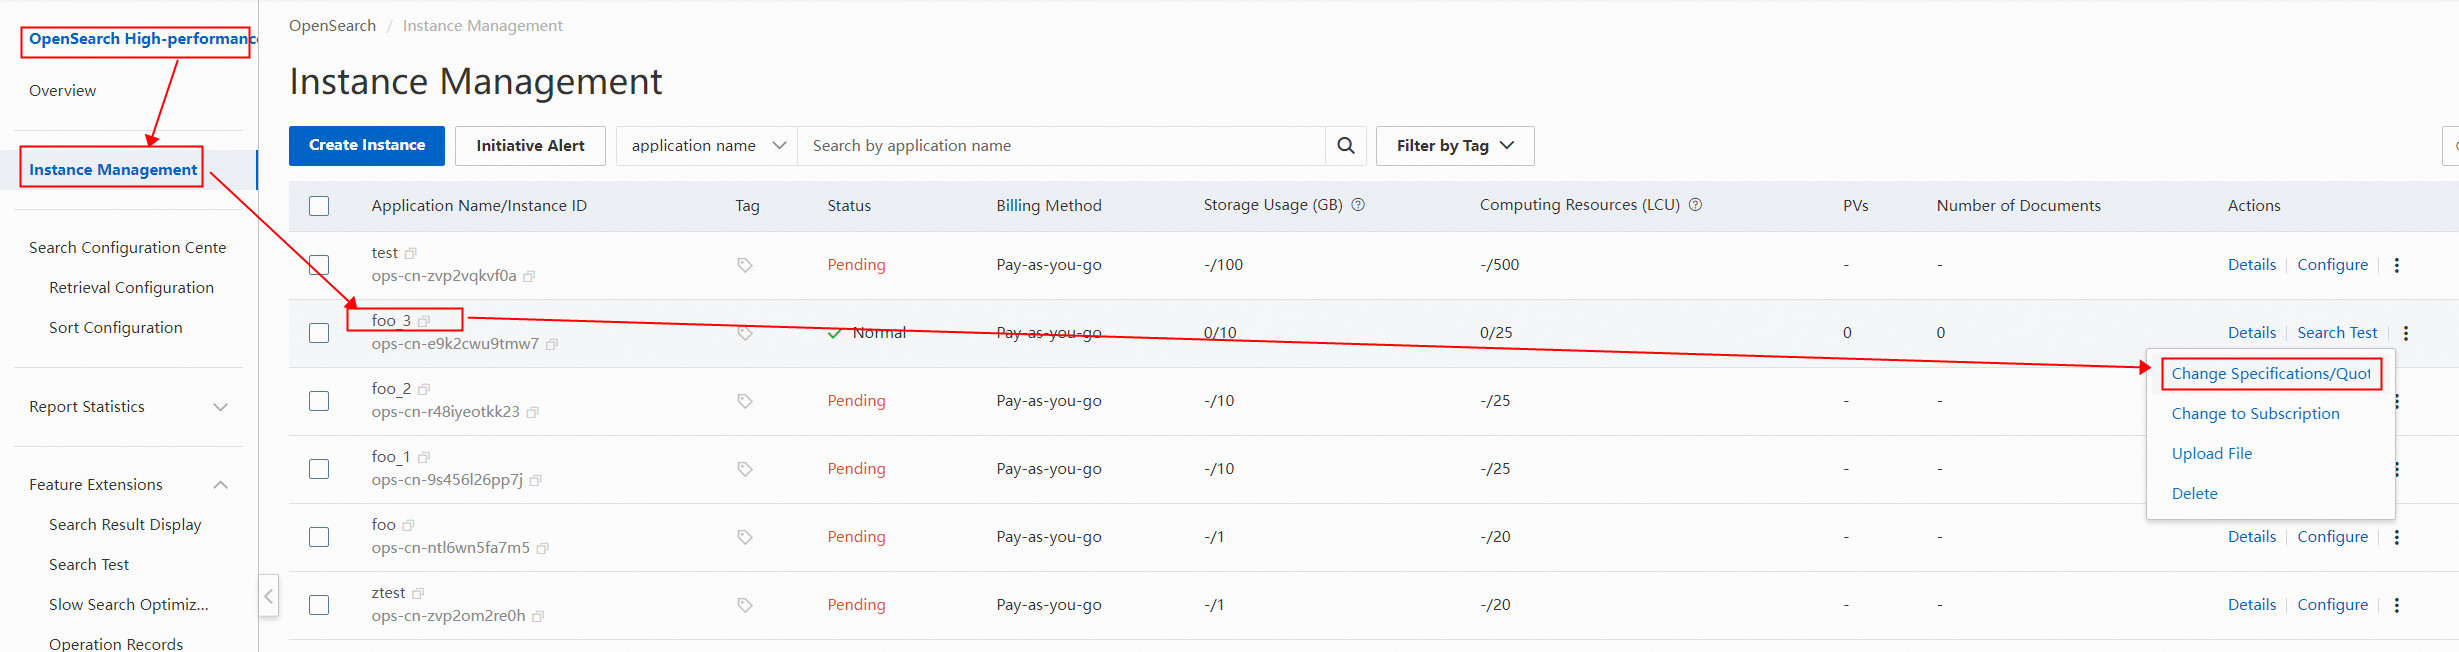2459x652 pixels.
Task: Select Change to Subscription menu option
Action: point(2255,414)
